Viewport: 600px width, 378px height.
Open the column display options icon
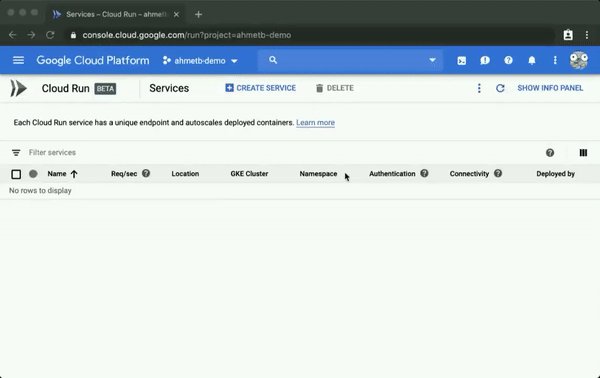(x=583, y=153)
